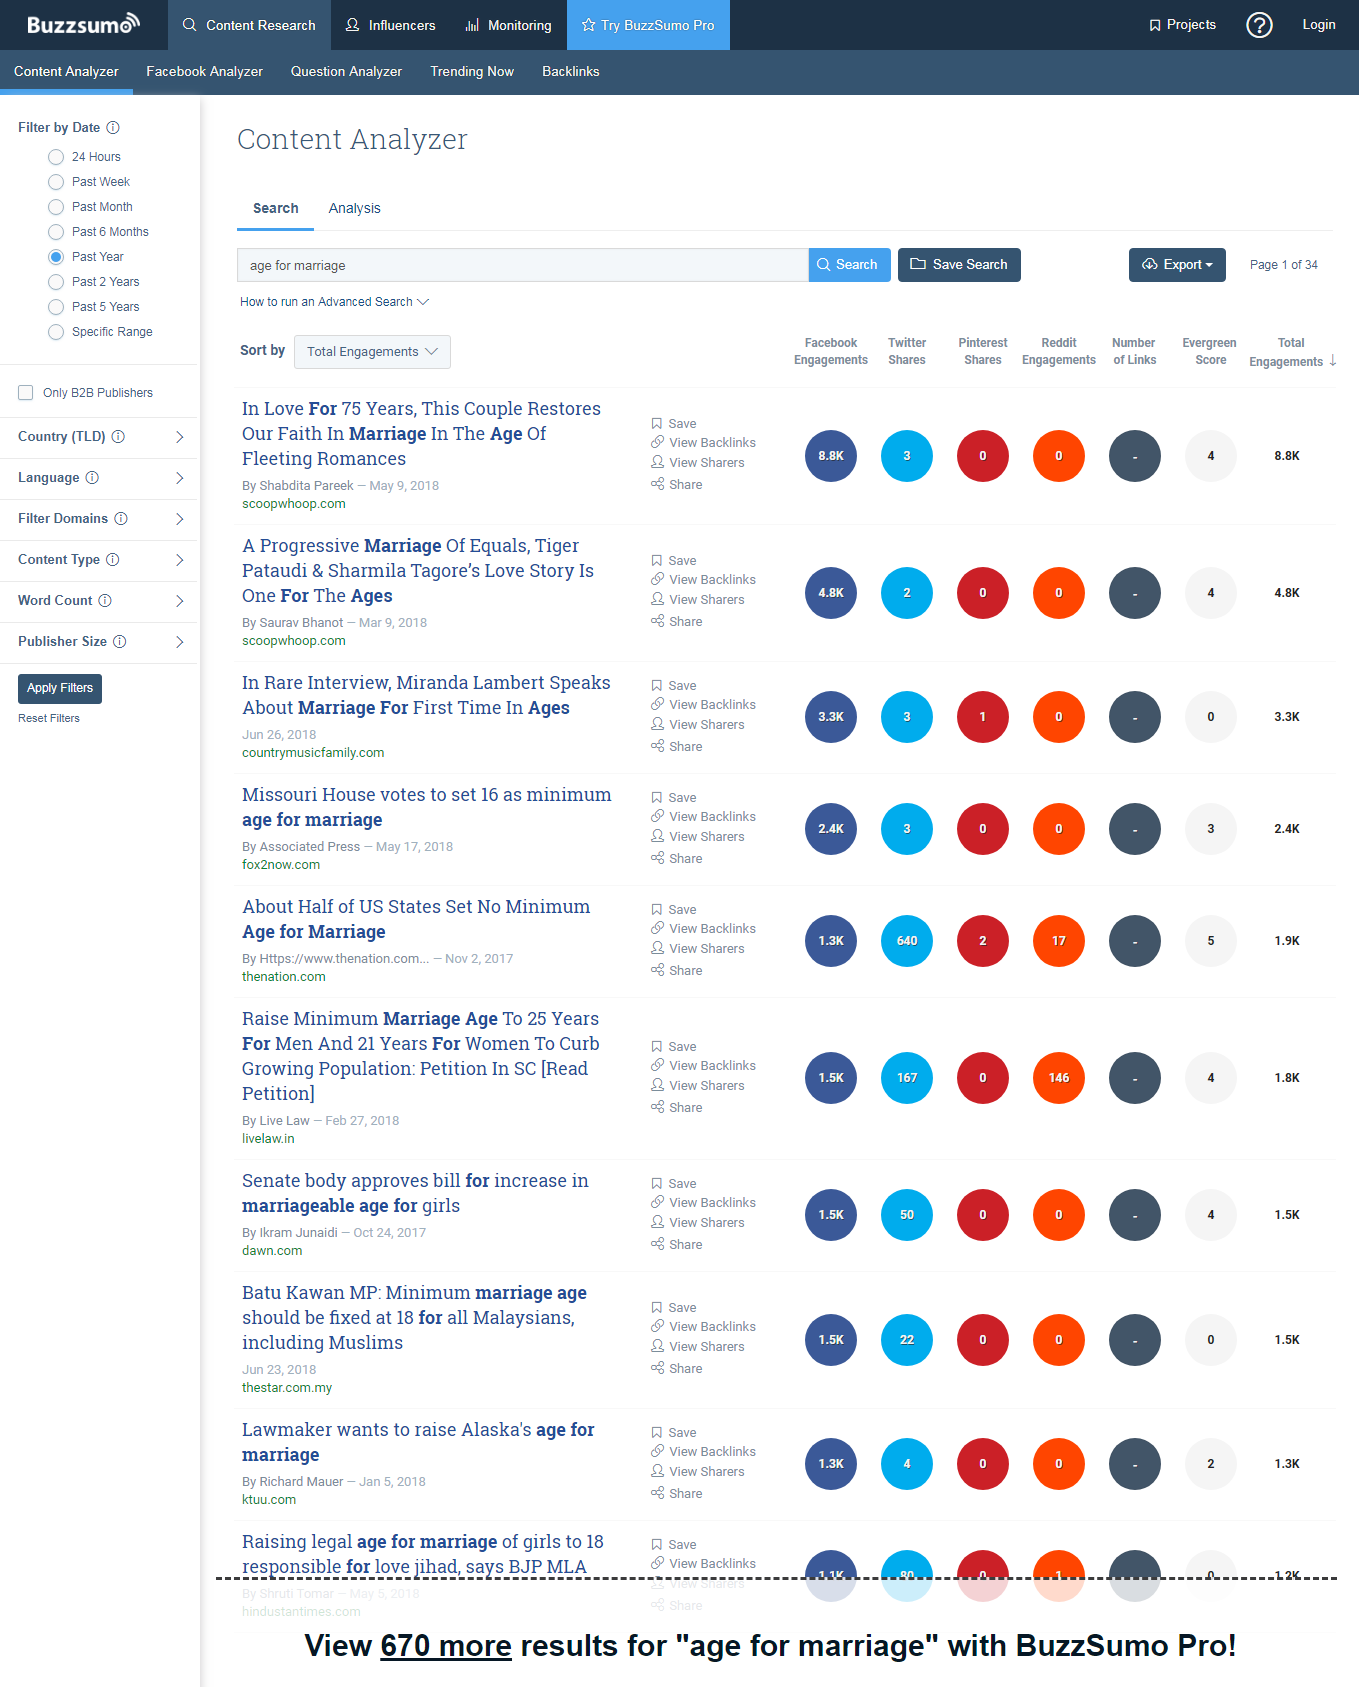Click the blue Search button
1359x1687 pixels.
coord(849,265)
